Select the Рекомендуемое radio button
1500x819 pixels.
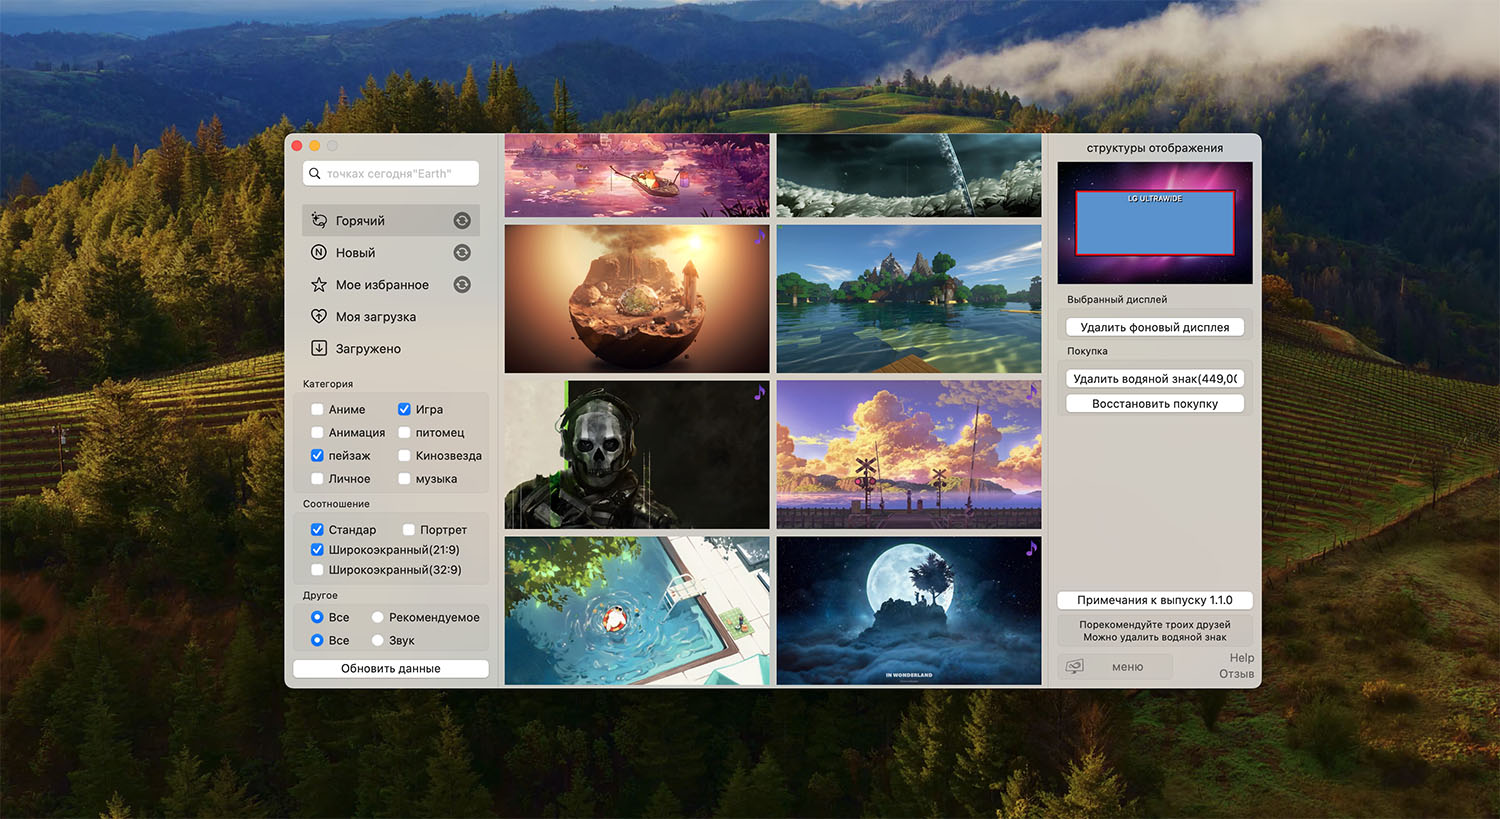(378, 618)
